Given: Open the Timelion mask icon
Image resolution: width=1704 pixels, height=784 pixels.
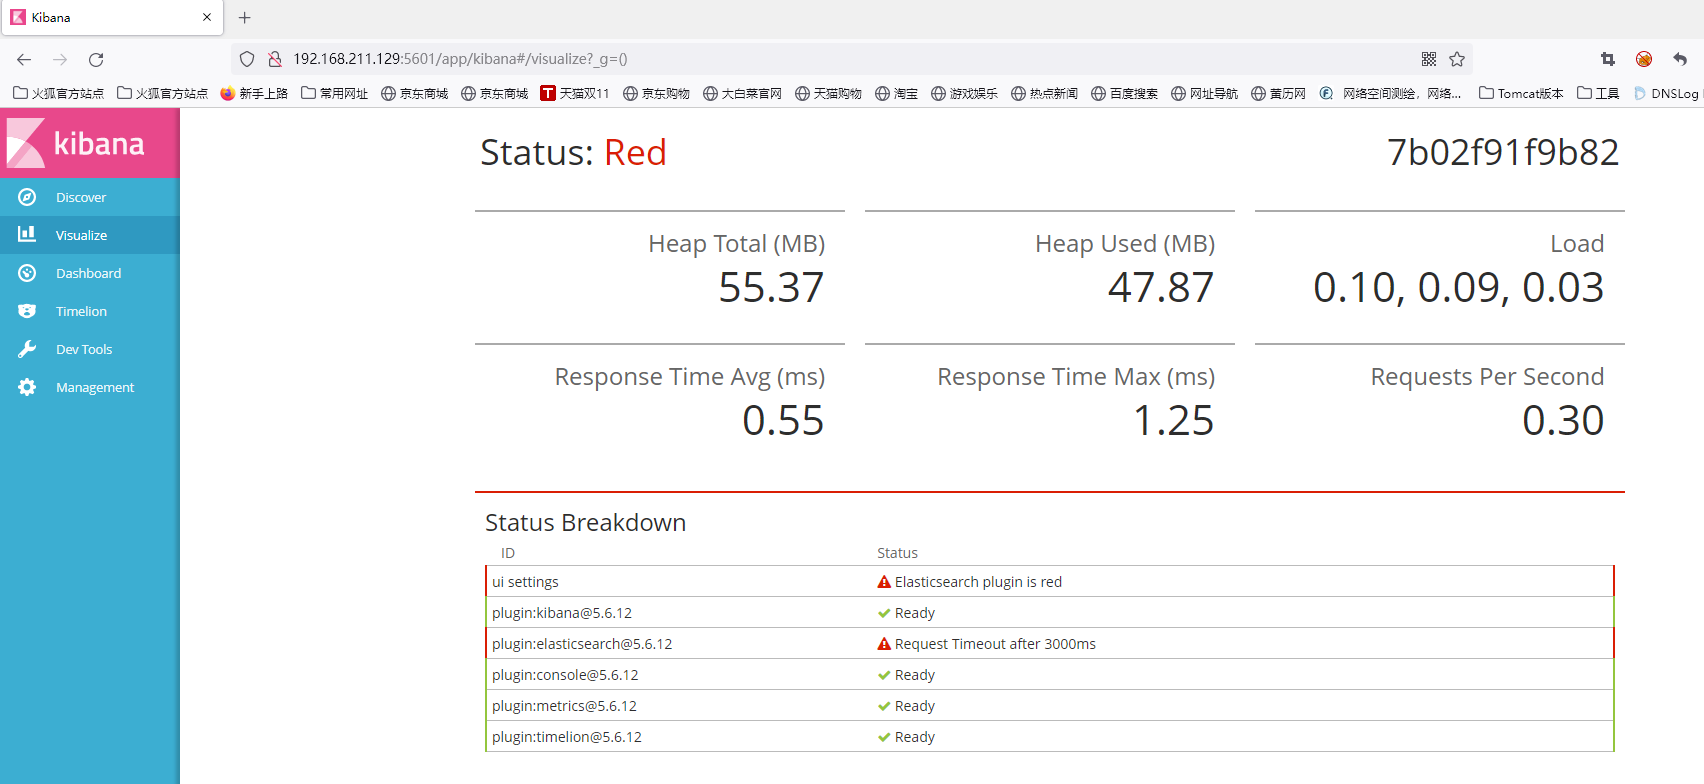Looking at the screenshot, I should (x=27, y=311).
